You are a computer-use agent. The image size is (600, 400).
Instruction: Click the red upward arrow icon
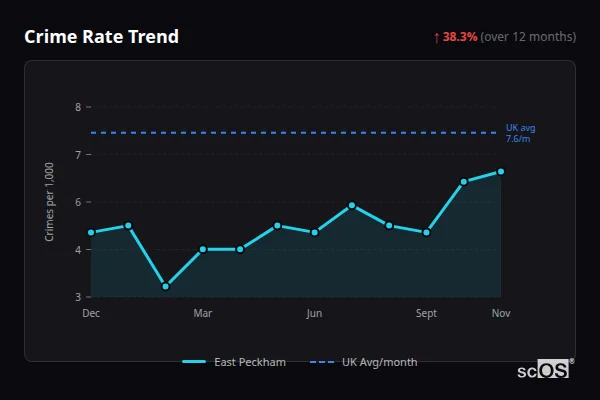tap(437, 38)
